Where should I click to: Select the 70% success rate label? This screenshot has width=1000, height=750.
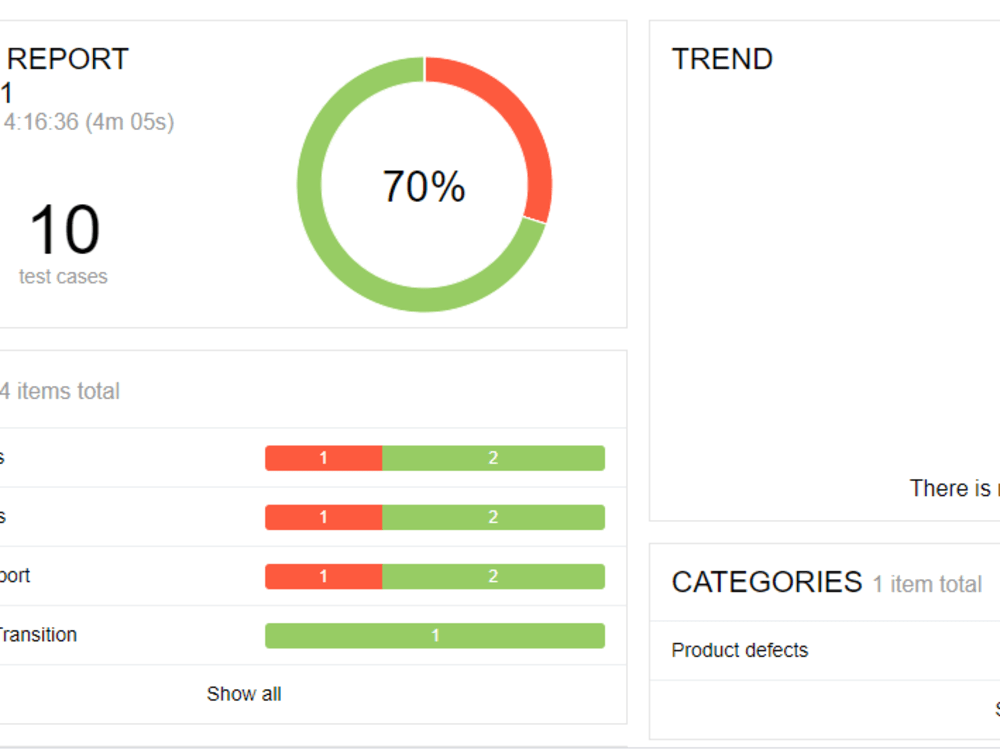(424, 185)
